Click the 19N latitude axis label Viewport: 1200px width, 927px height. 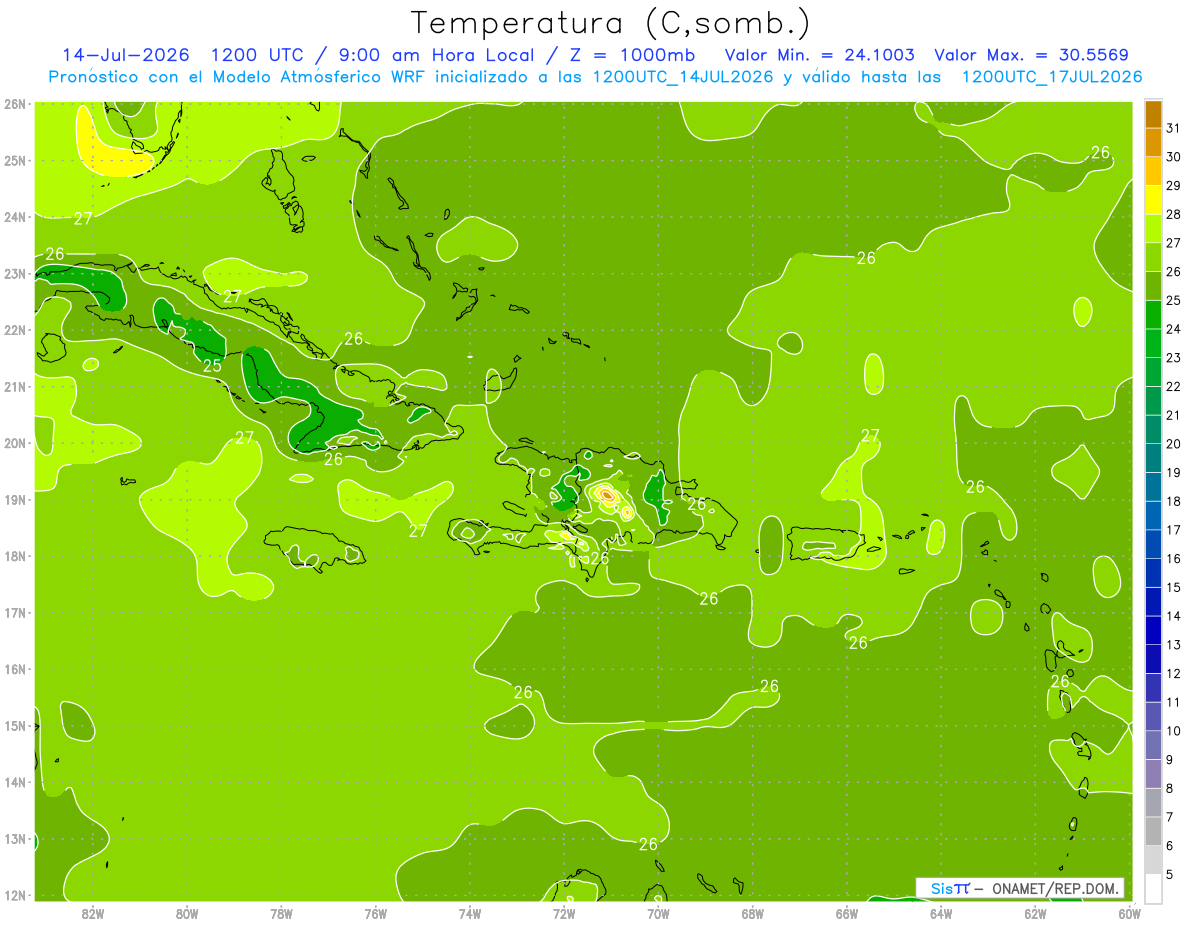(x=15, y=499)
